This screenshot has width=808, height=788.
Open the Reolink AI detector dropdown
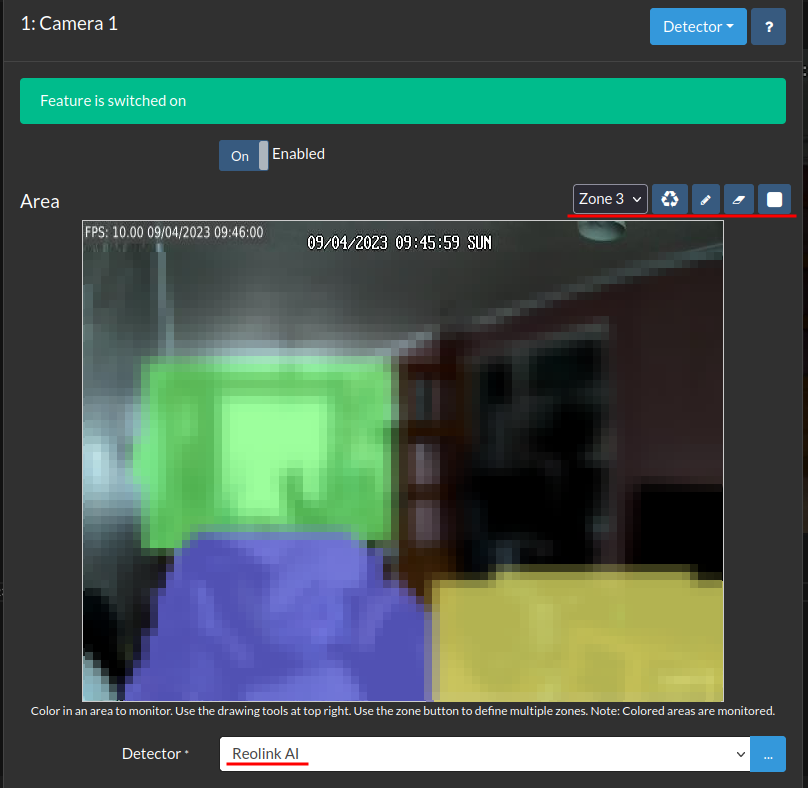[x=484, y=753]
